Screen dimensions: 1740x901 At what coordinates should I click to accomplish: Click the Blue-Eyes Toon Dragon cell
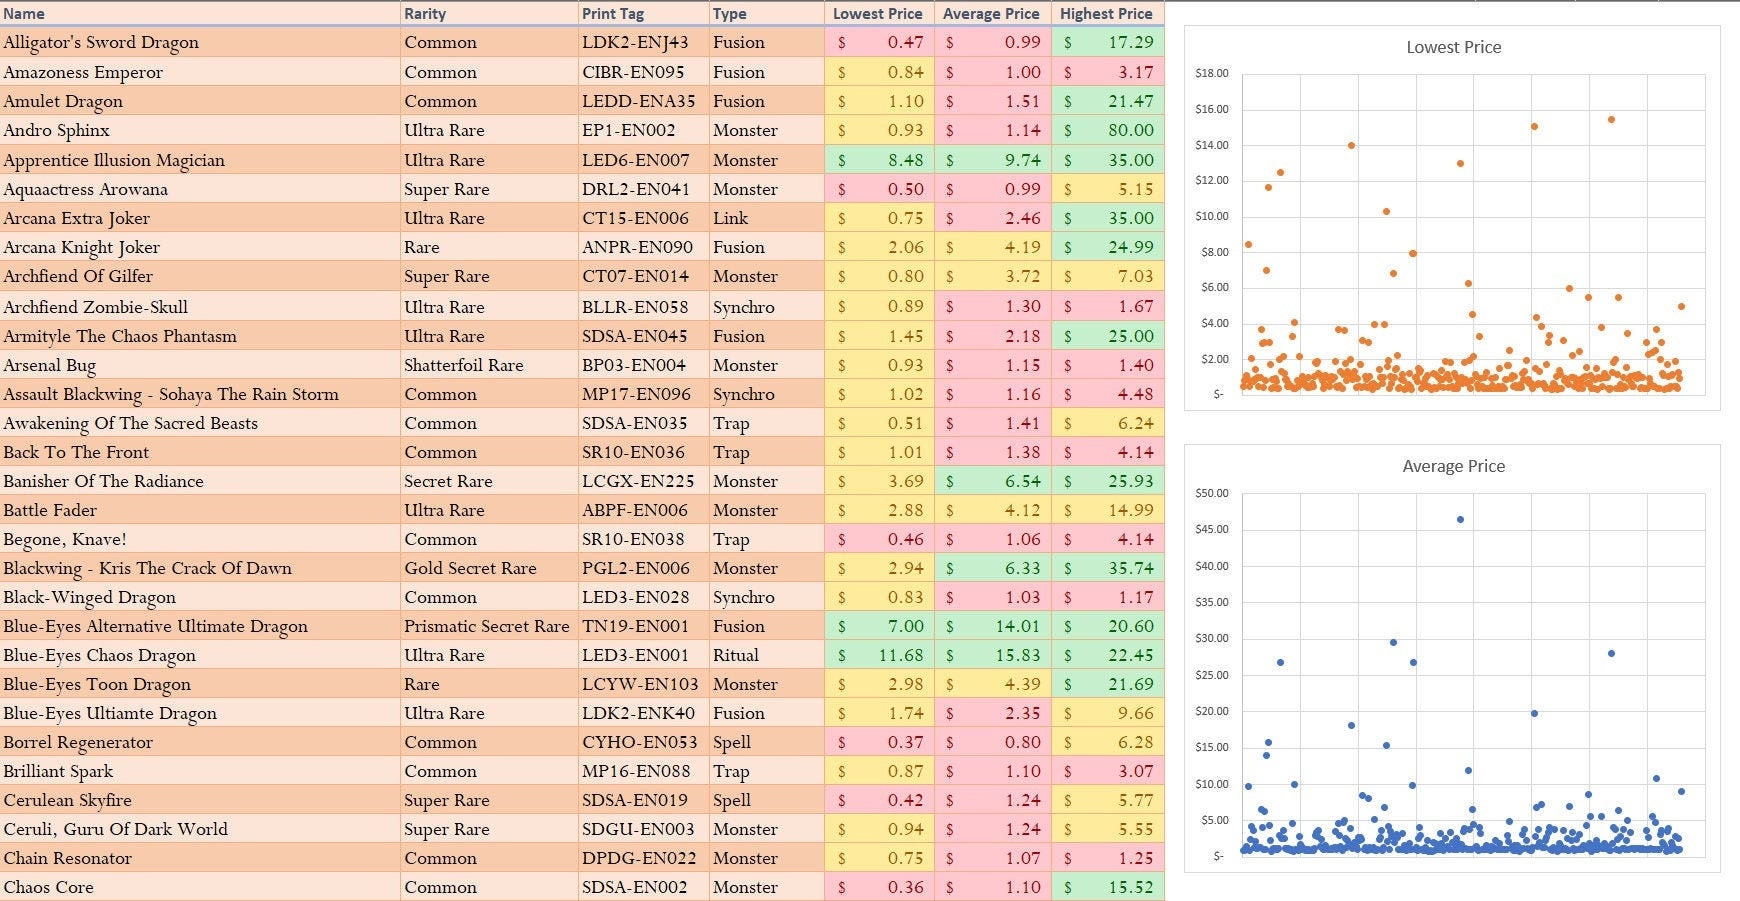[x=200, y=684]
